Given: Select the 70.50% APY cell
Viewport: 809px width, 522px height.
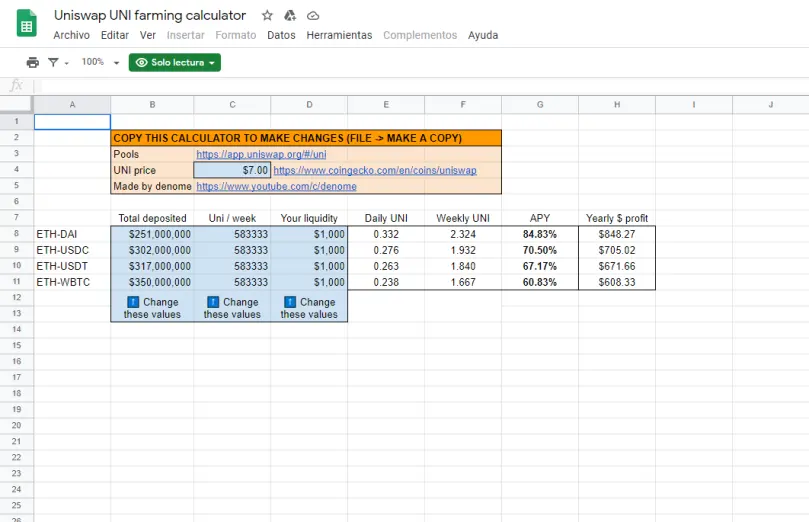Looking at the screenshot, I should click(x=540, y=250).
